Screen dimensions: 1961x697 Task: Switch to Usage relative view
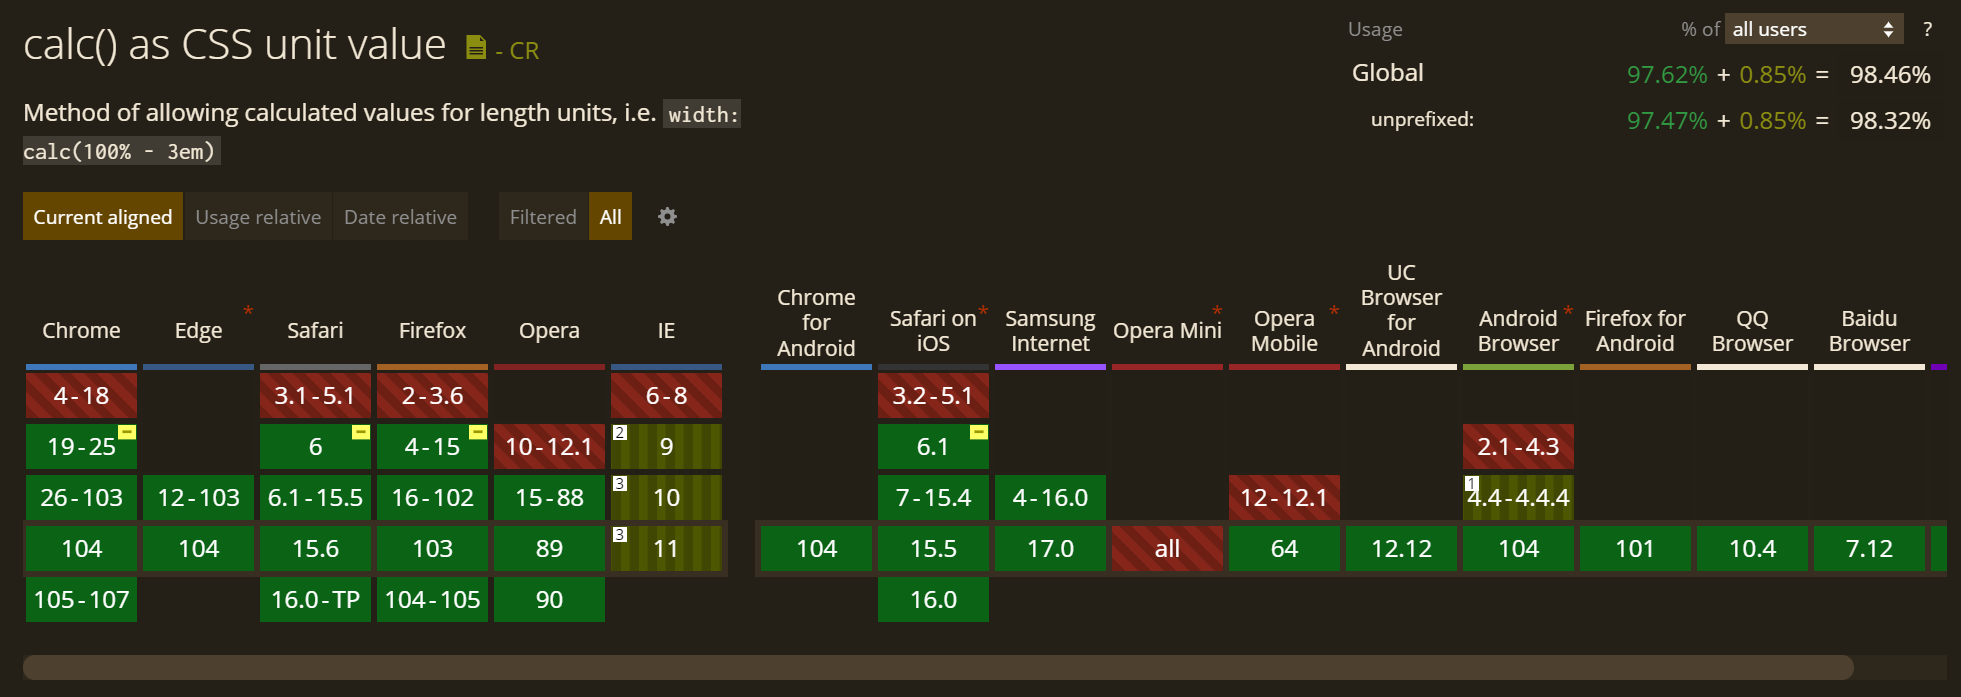click(258, 216)
